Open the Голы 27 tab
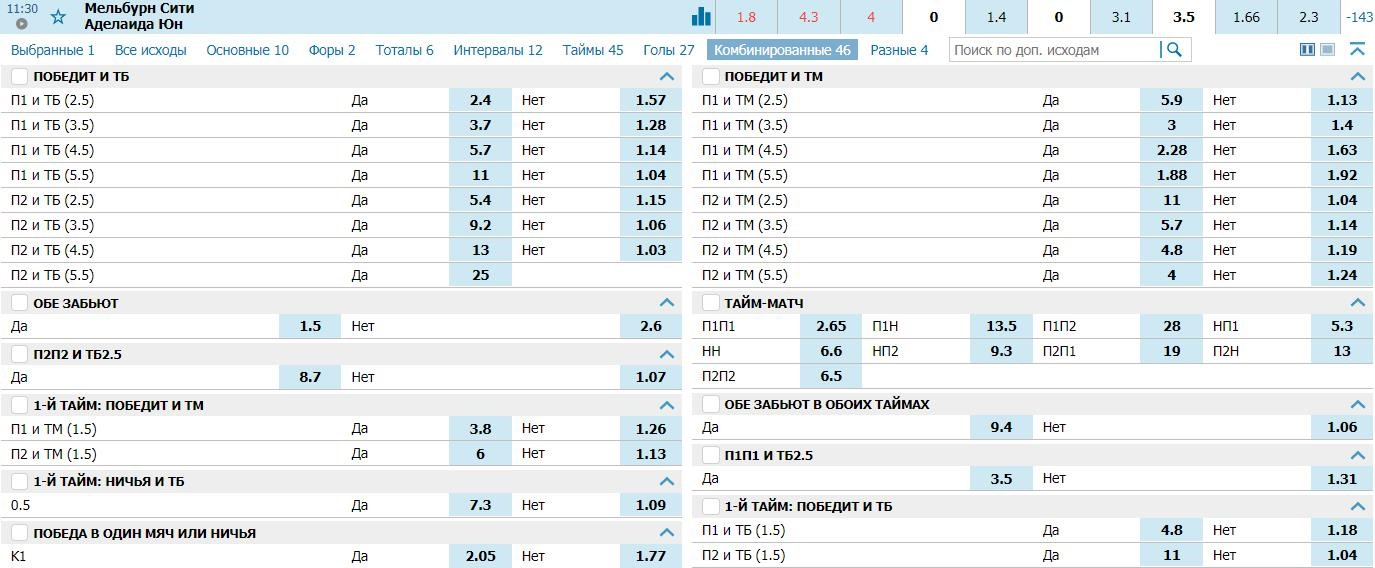Screen dimensions: 1375x568 669,50
